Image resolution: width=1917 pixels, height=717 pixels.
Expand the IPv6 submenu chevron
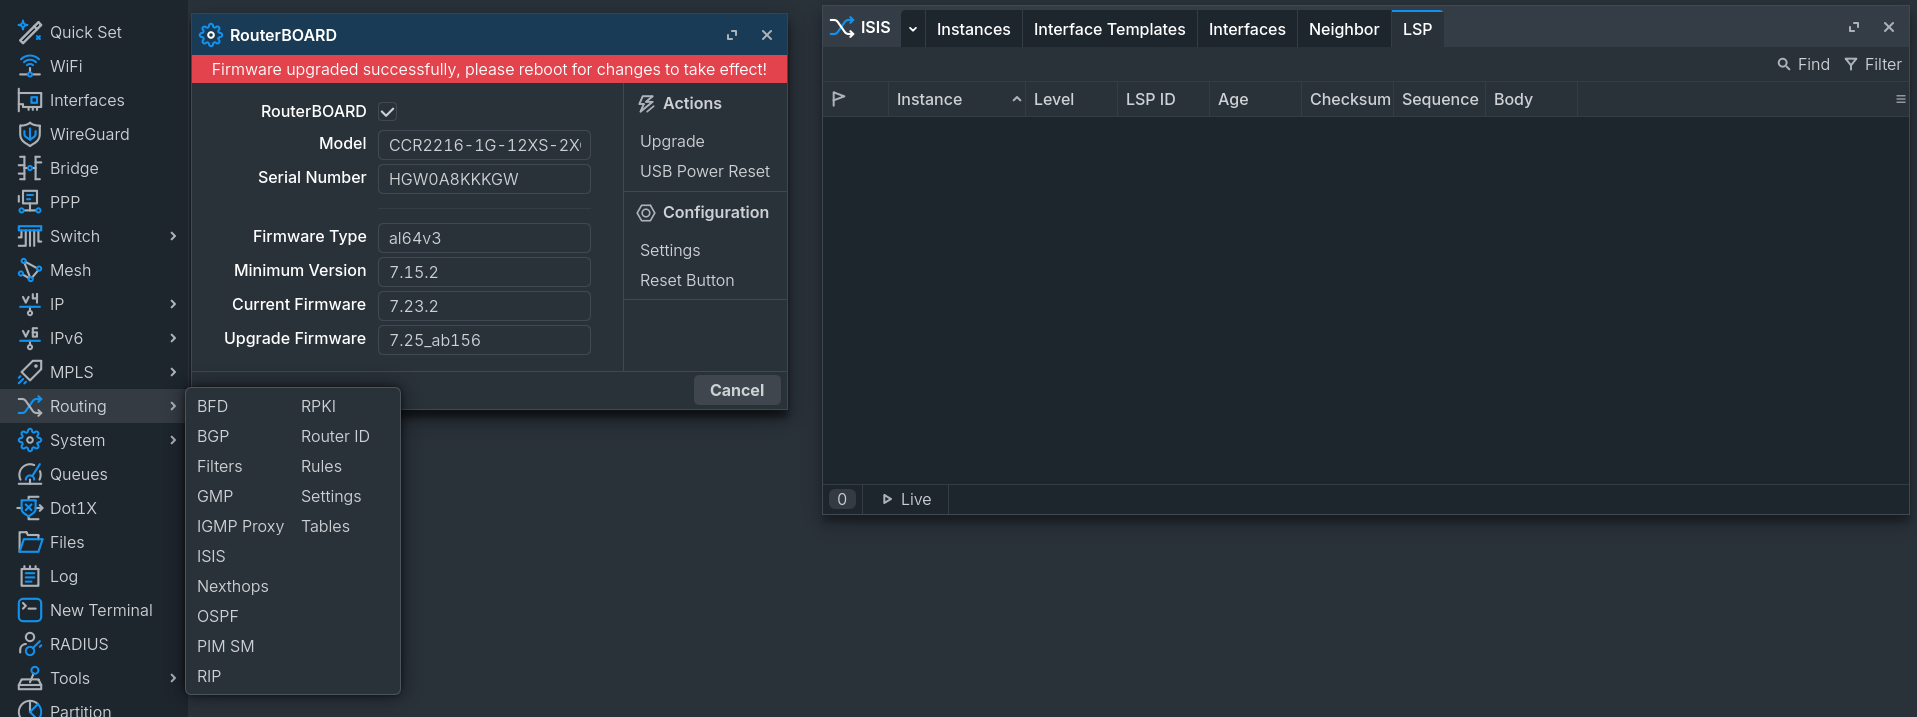173,338
